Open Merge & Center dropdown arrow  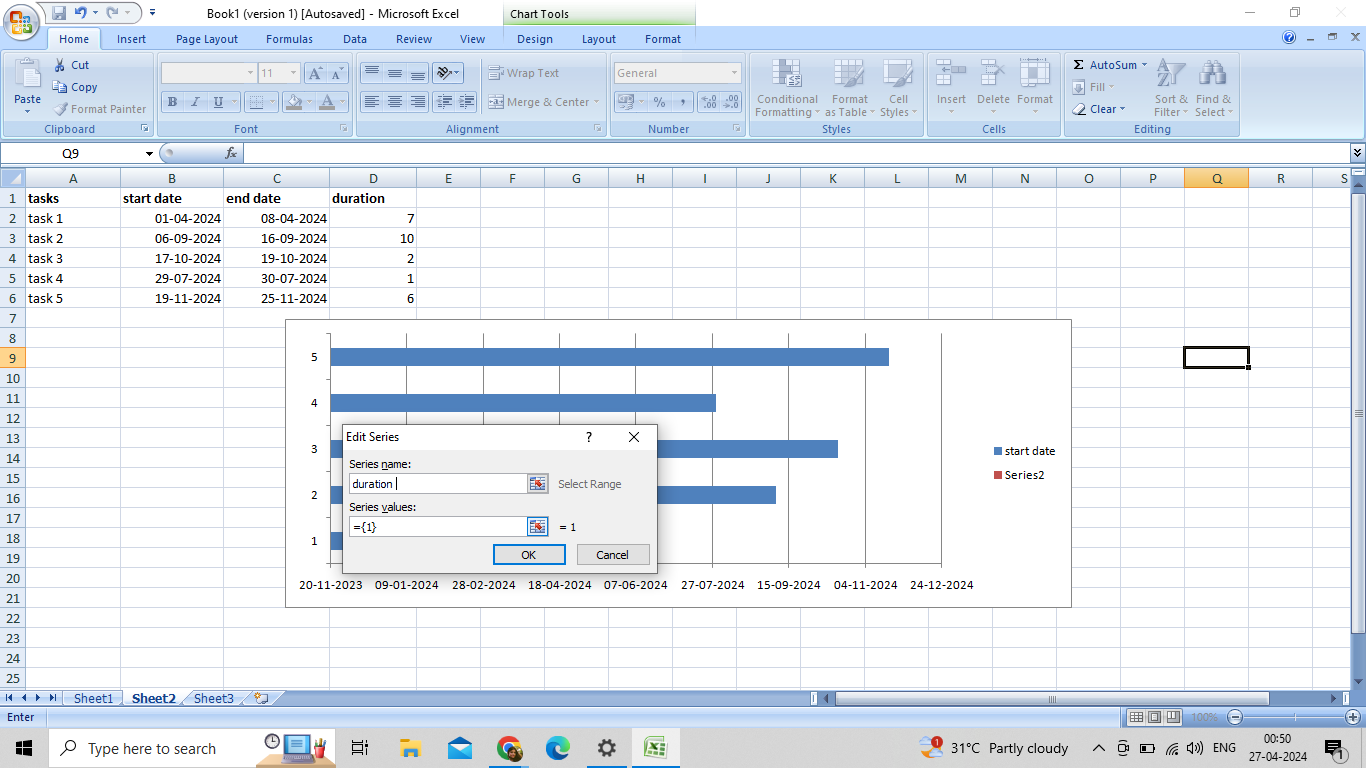[x=596, y=102]
